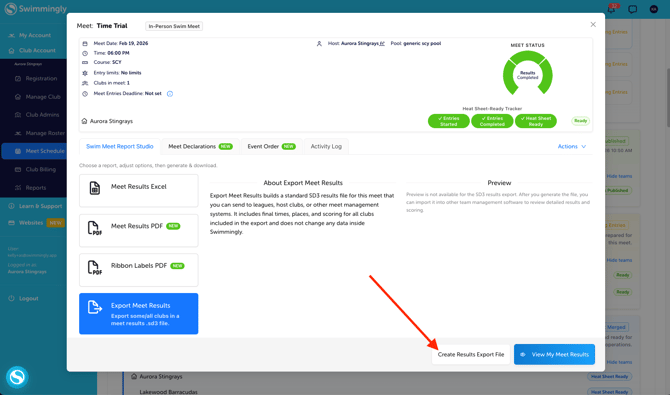Click the info icon beside Meet Entries Deadline
The width and height of the screenshot is (670, 395).
tap(170, 94)
